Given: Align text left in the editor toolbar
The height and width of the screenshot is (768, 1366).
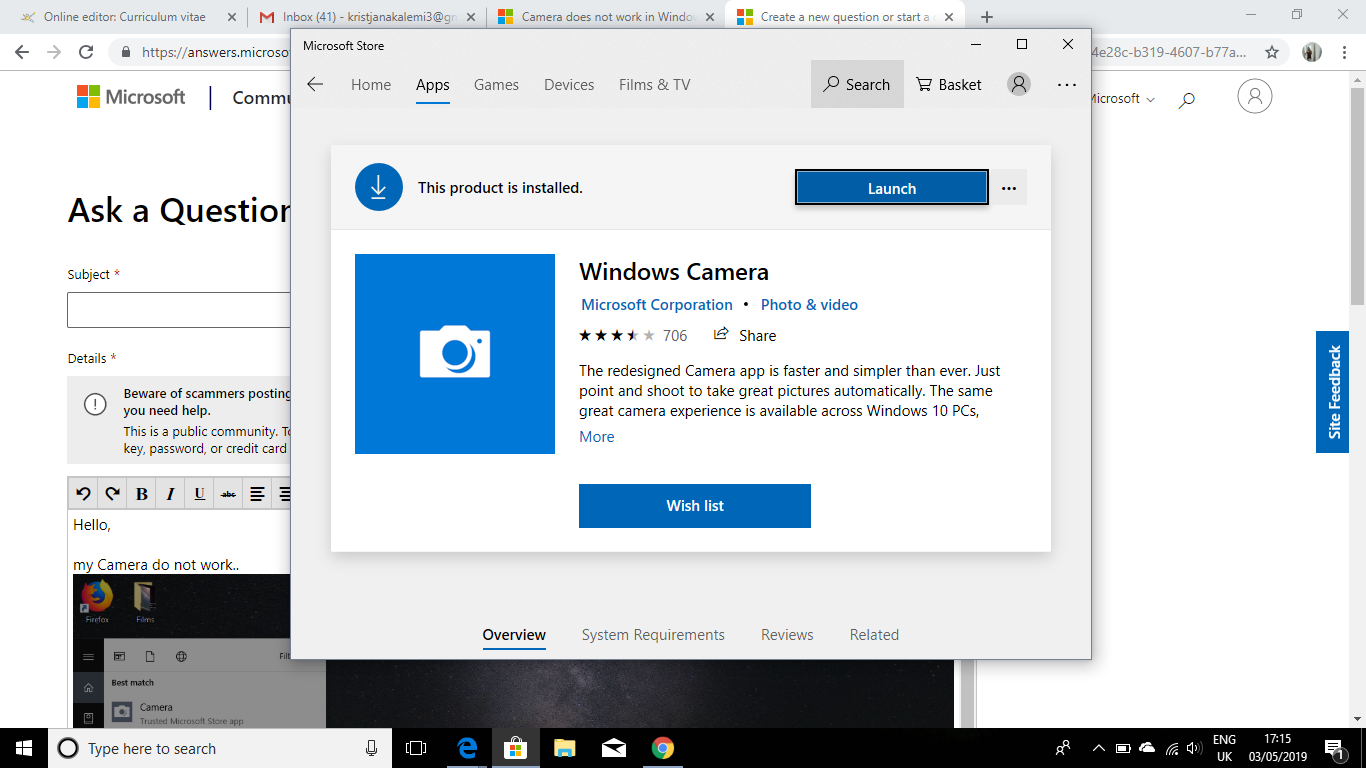Looking at the screenshot, I should tap(258, 493).
